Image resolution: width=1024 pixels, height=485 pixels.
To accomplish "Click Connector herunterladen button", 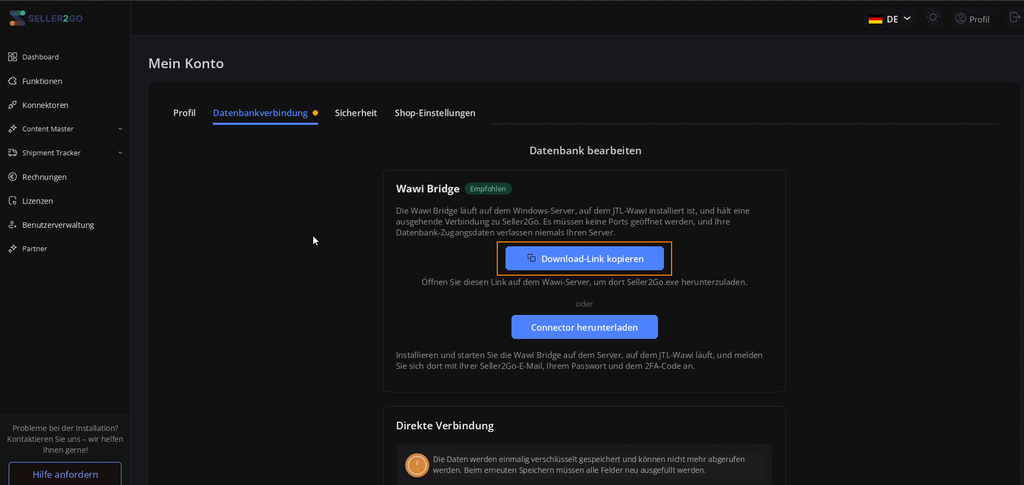I will [x=584, y=327].
